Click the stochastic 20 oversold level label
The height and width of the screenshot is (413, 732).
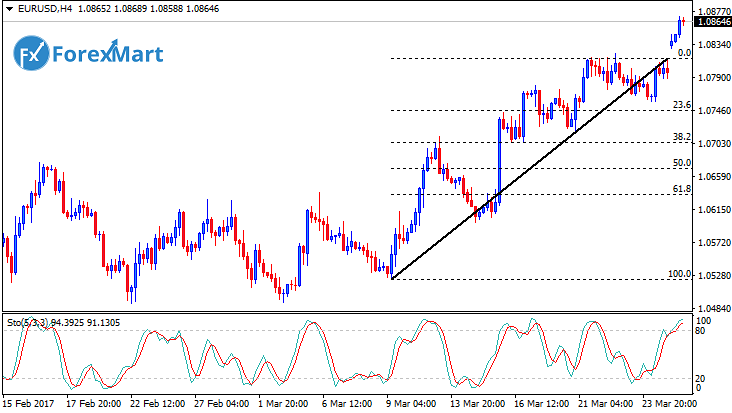(x=702, y=379)
